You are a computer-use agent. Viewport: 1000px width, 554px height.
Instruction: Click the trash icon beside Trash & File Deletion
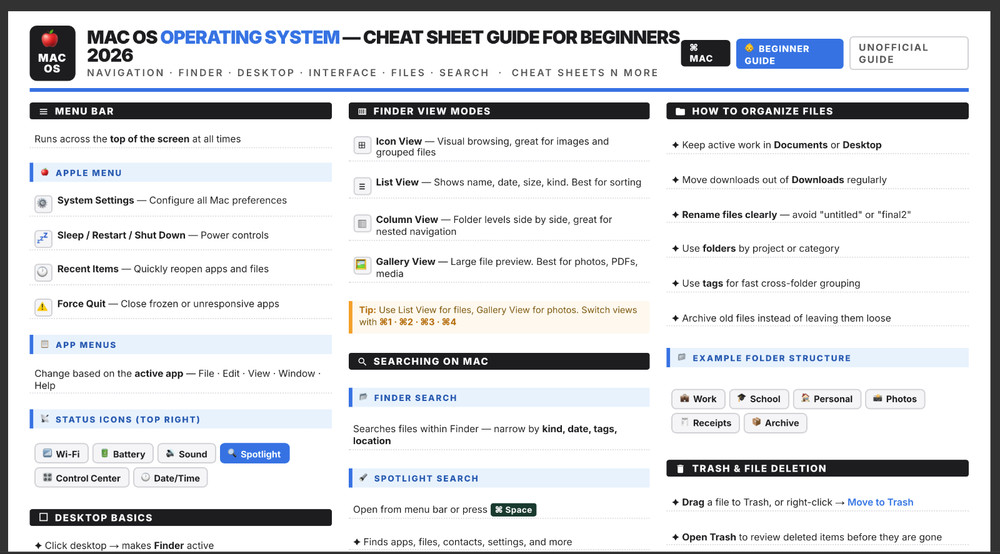tap(680, 469)
